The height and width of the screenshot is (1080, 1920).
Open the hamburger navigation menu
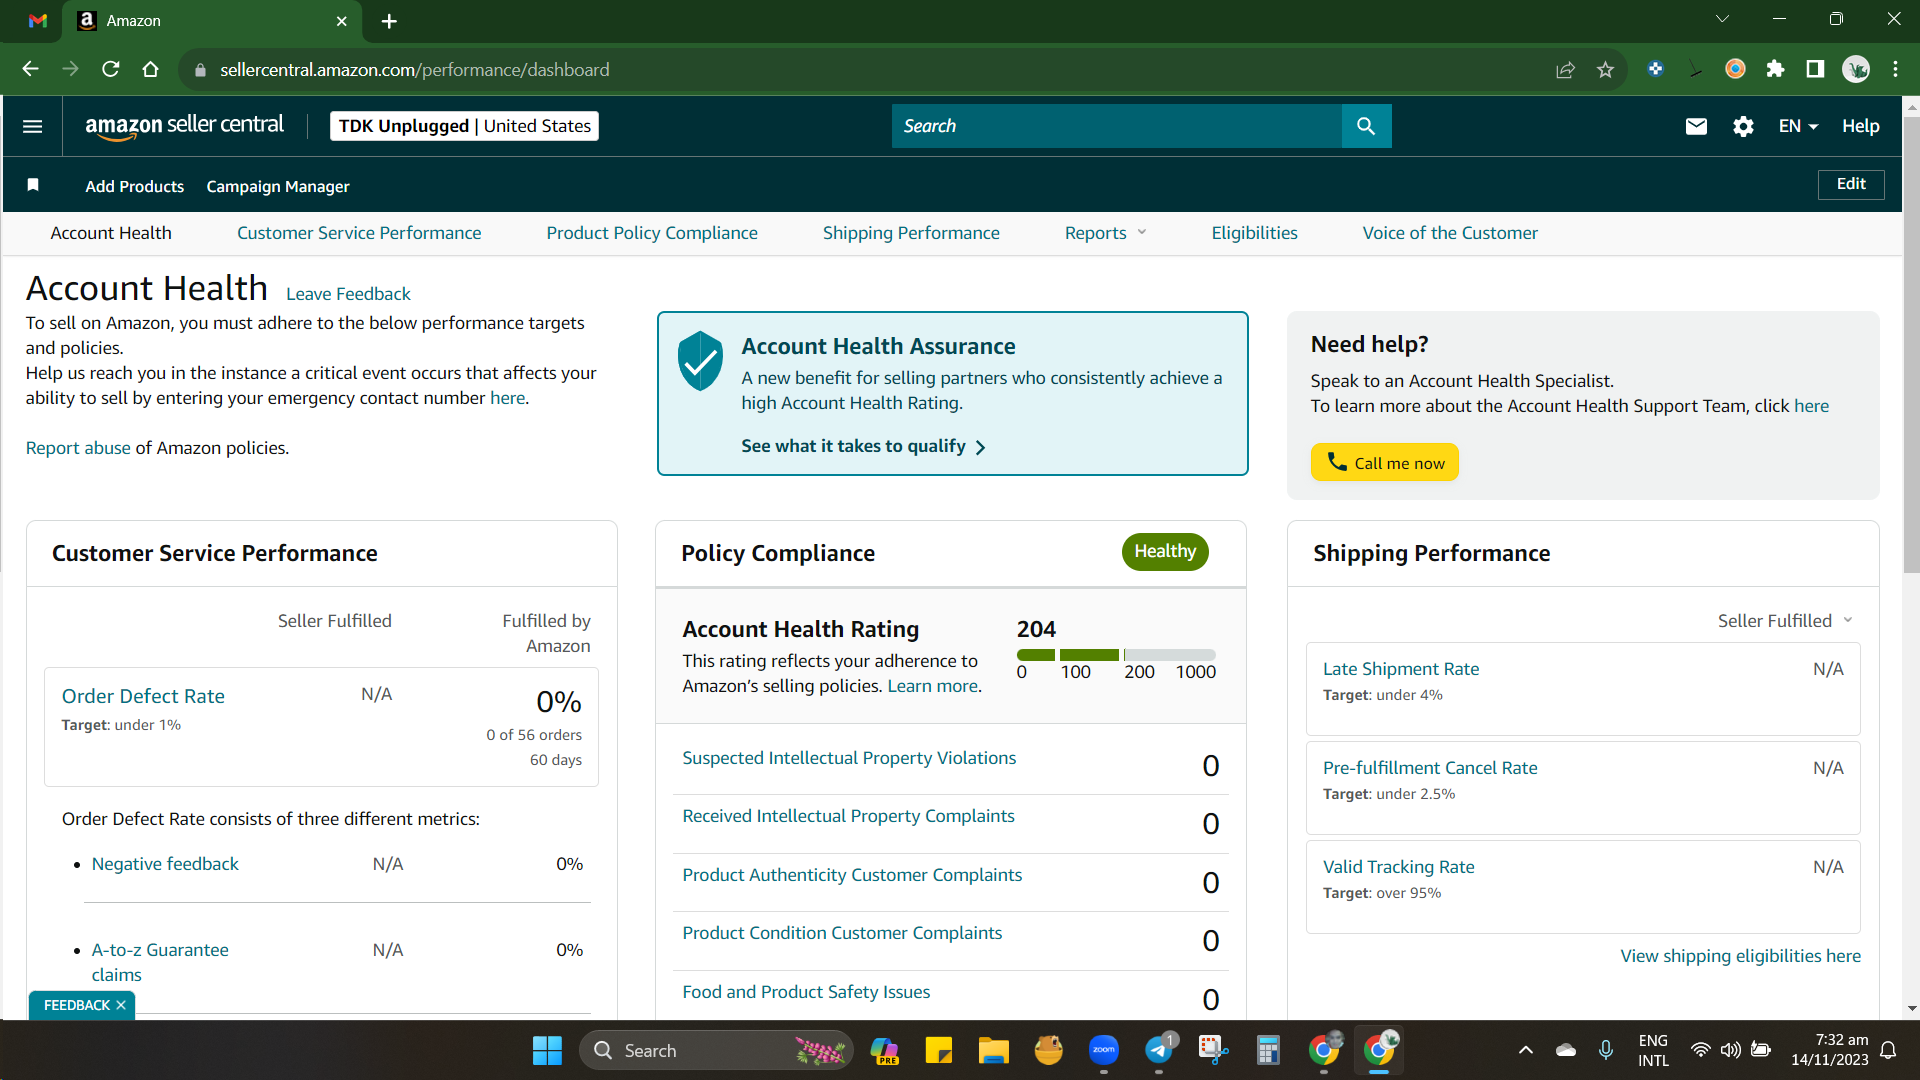tap(32, 126)
